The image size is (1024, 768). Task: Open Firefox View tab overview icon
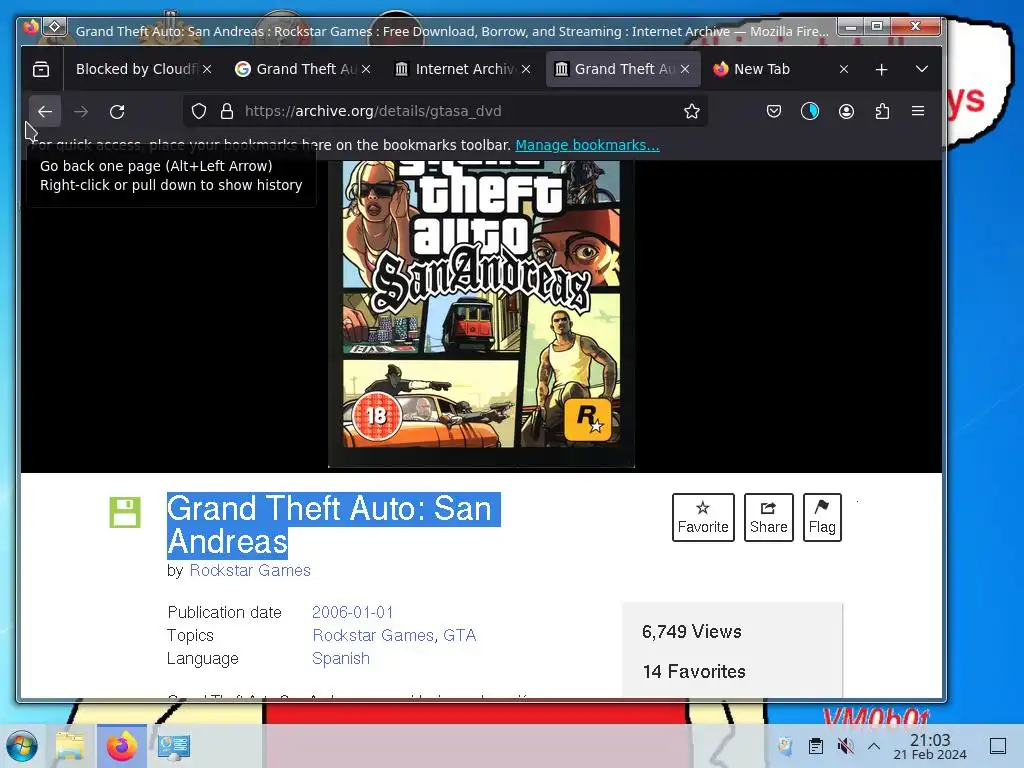pos(41,69)
